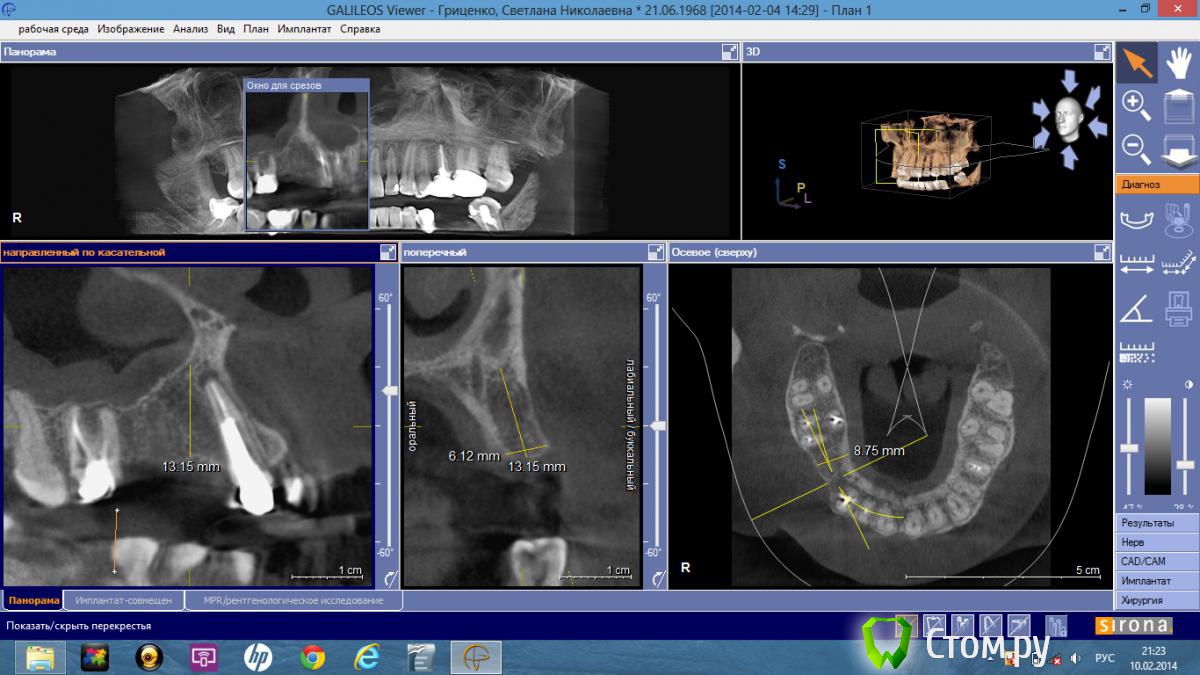The image size is (1200, 675).
Task: Activate the hand pan tool
Action: [1179, 62]
